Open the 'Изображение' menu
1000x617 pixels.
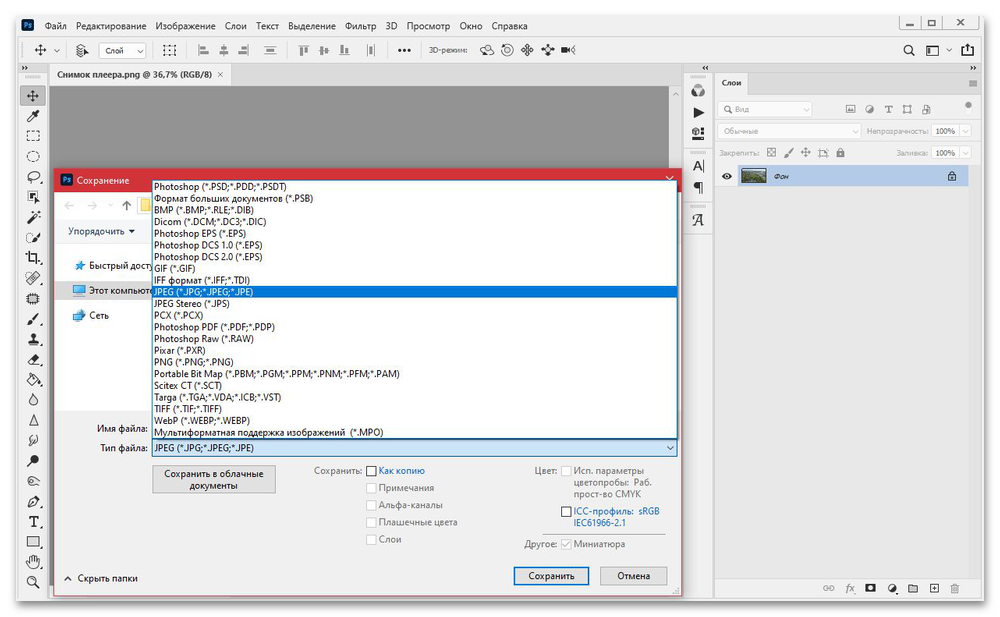tap(186, 26)
